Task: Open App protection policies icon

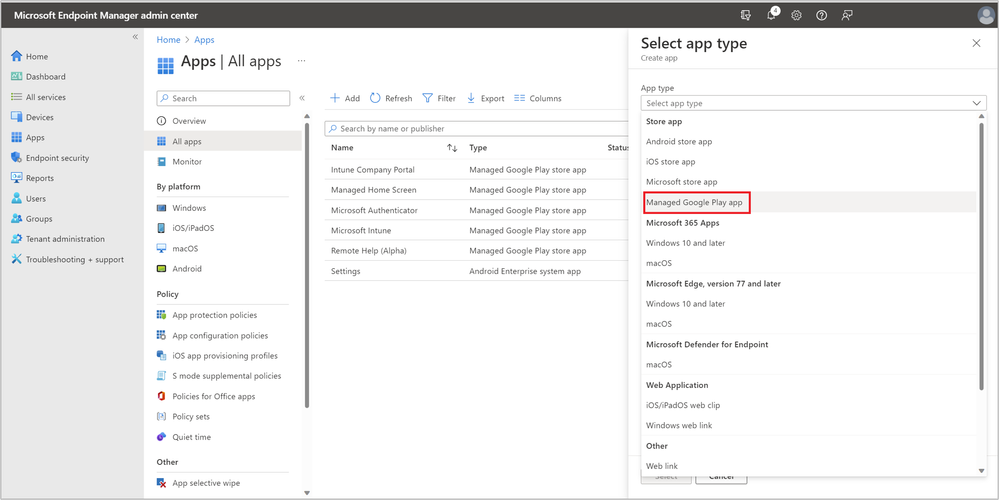Action: [162, 315]
